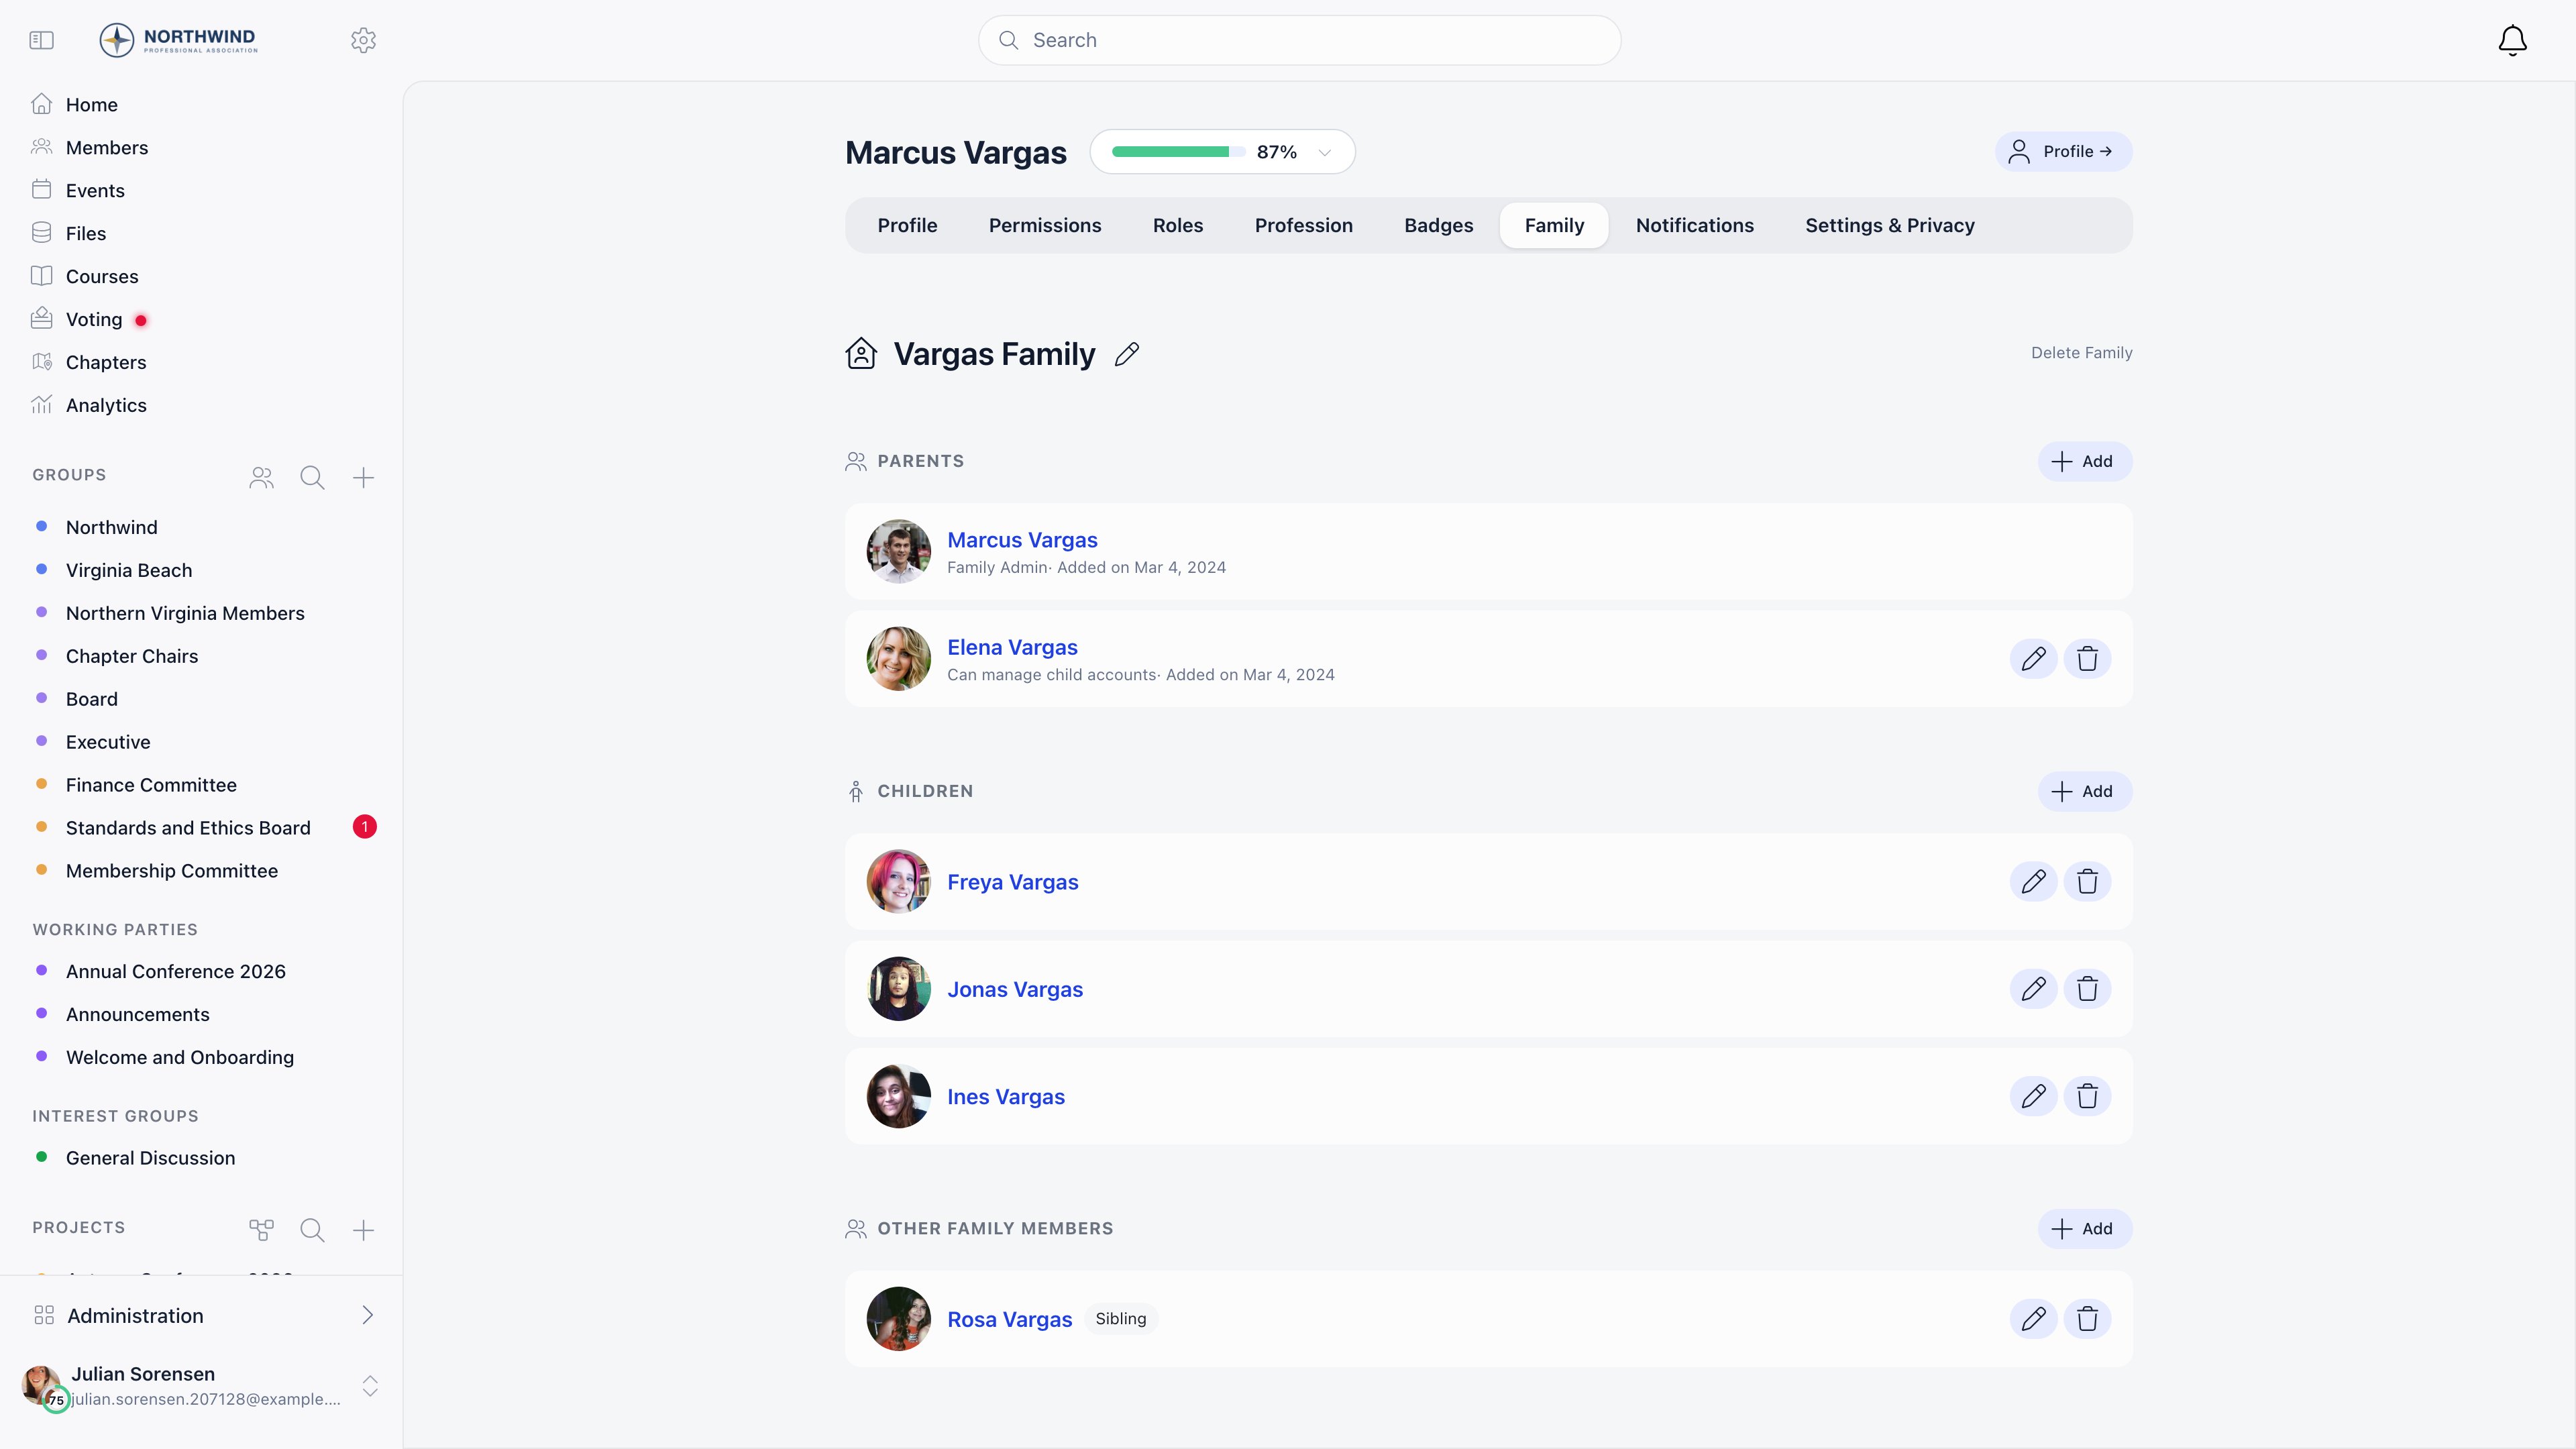Open Ines Vargas avatar thumbnail
Screen dimensions: 2576x1449
pyautogui.click(x=898, y=1097)
